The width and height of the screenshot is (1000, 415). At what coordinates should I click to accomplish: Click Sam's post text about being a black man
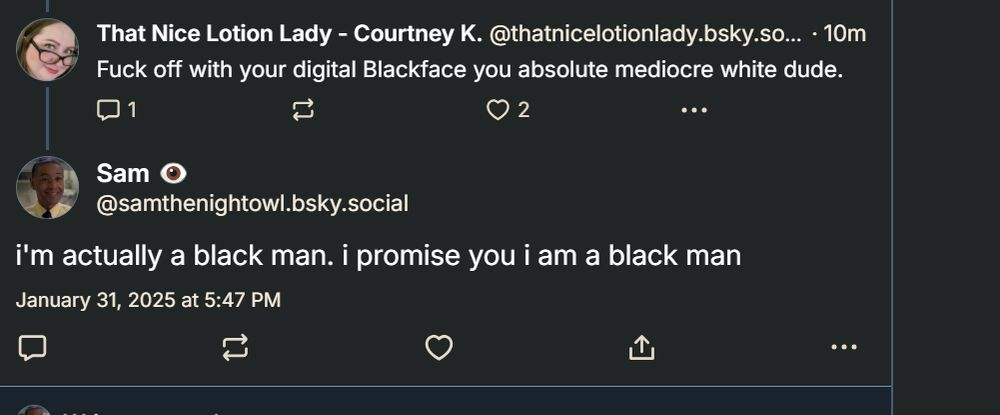(x=378, y=256)
